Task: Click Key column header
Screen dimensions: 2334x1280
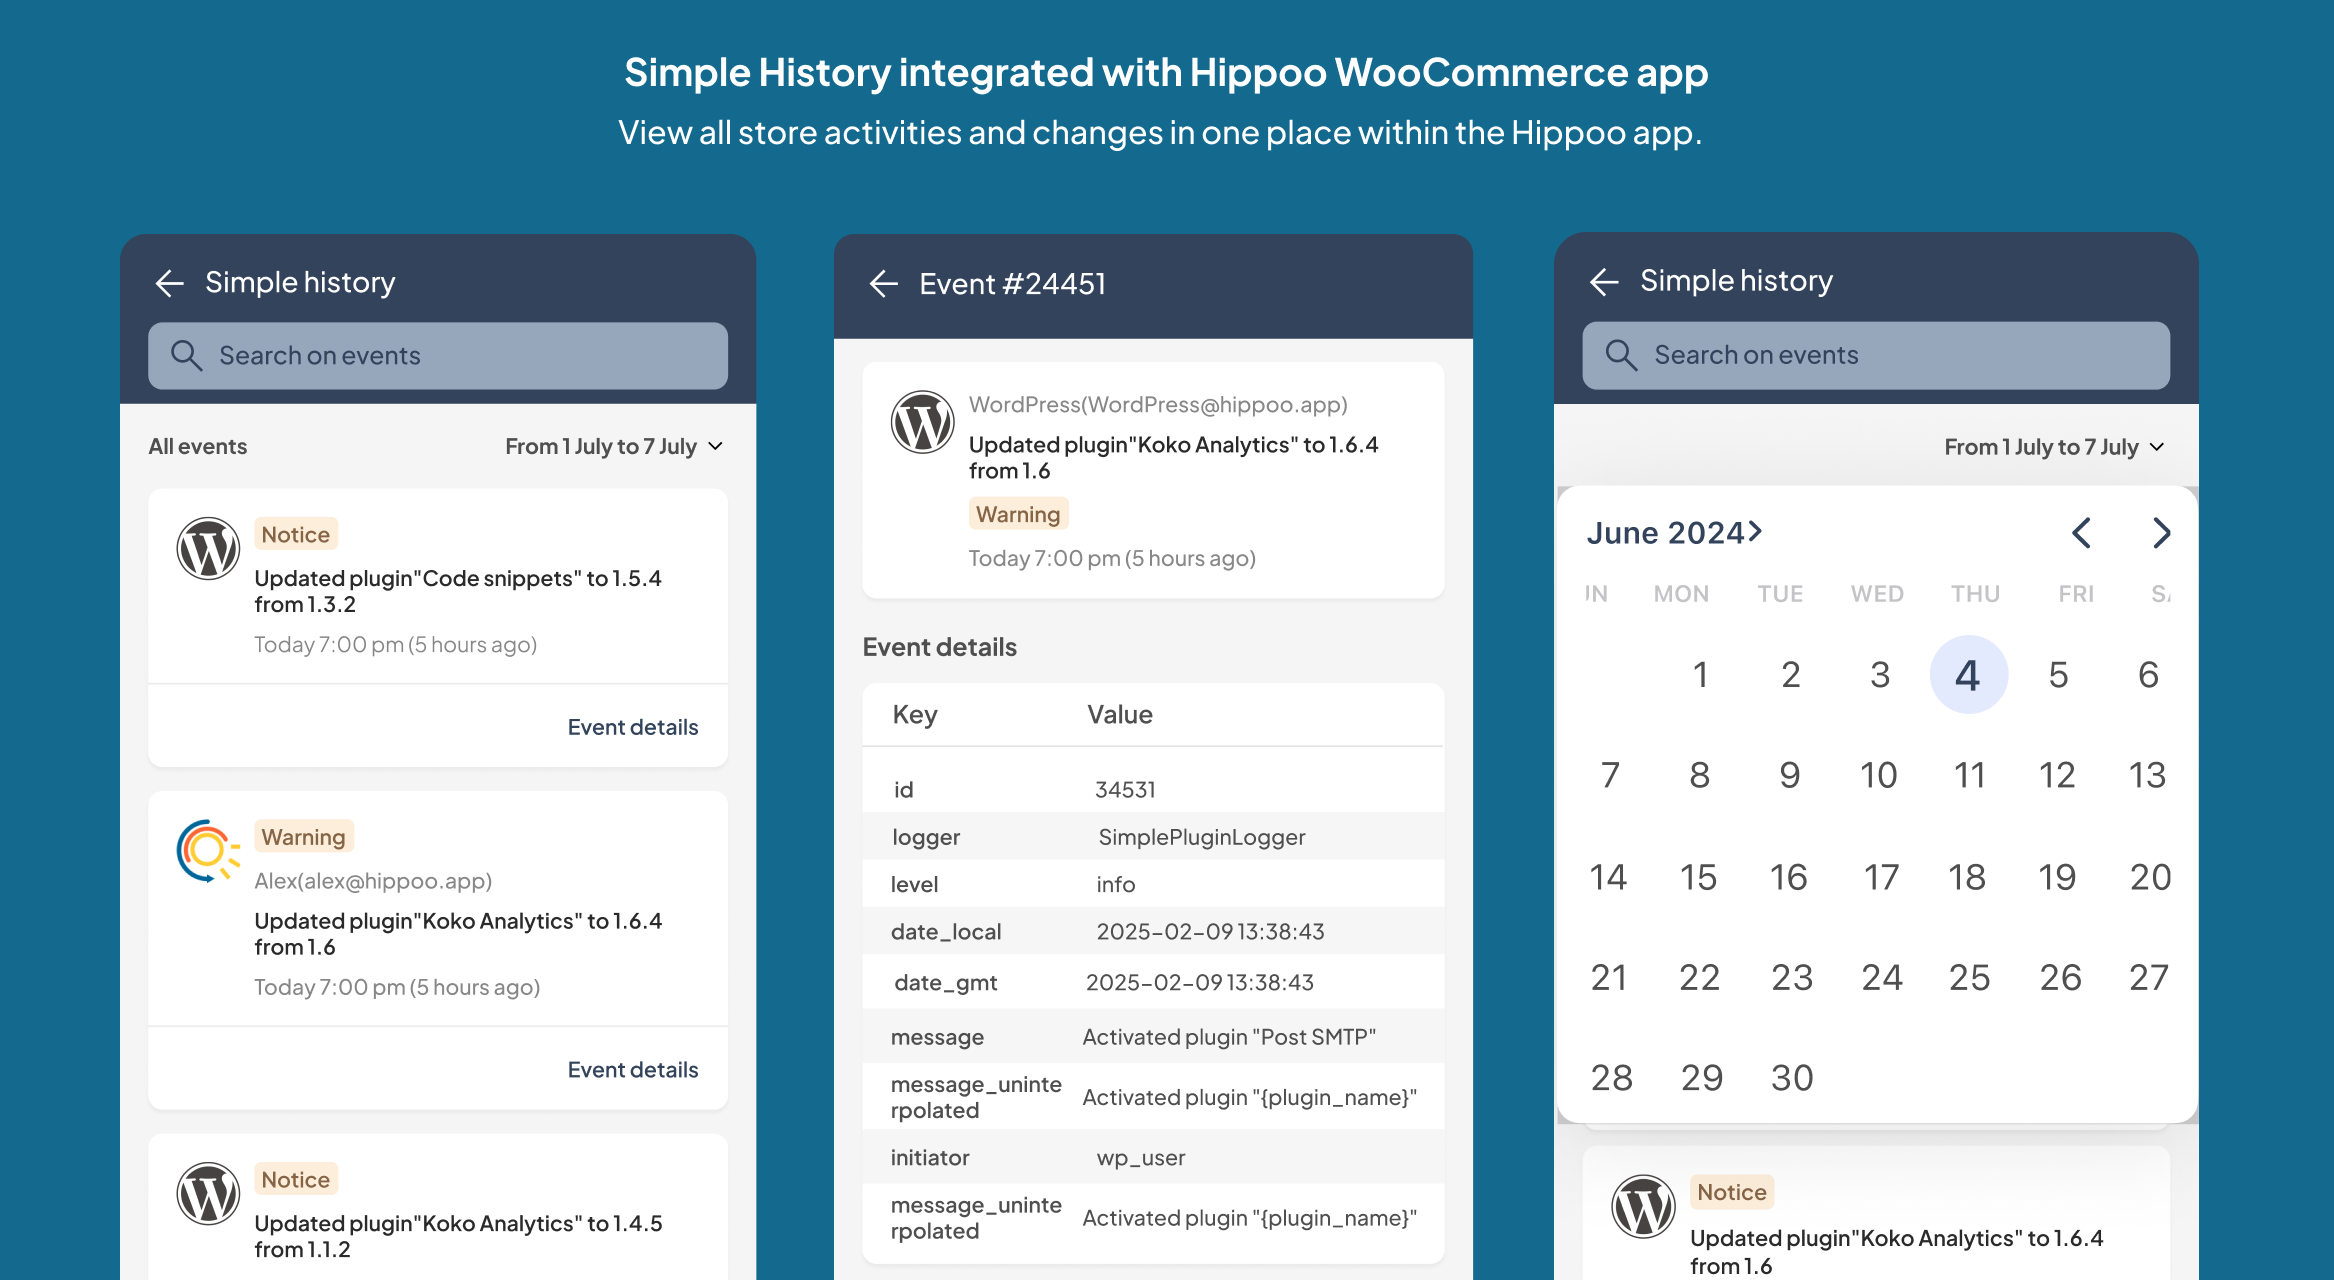Action: (914, 714)
